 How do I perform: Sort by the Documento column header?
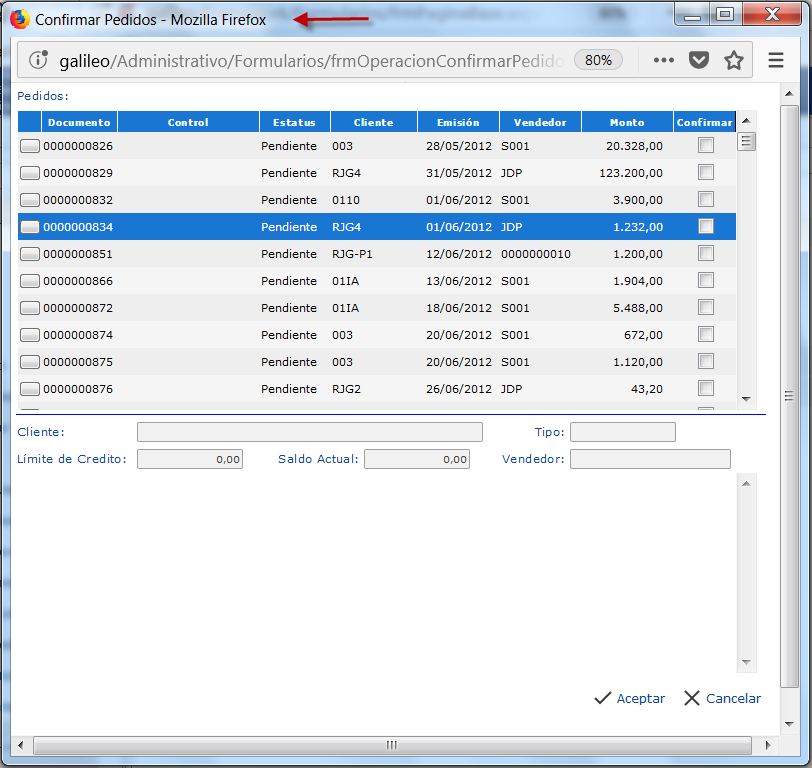[x=79, y=122]
